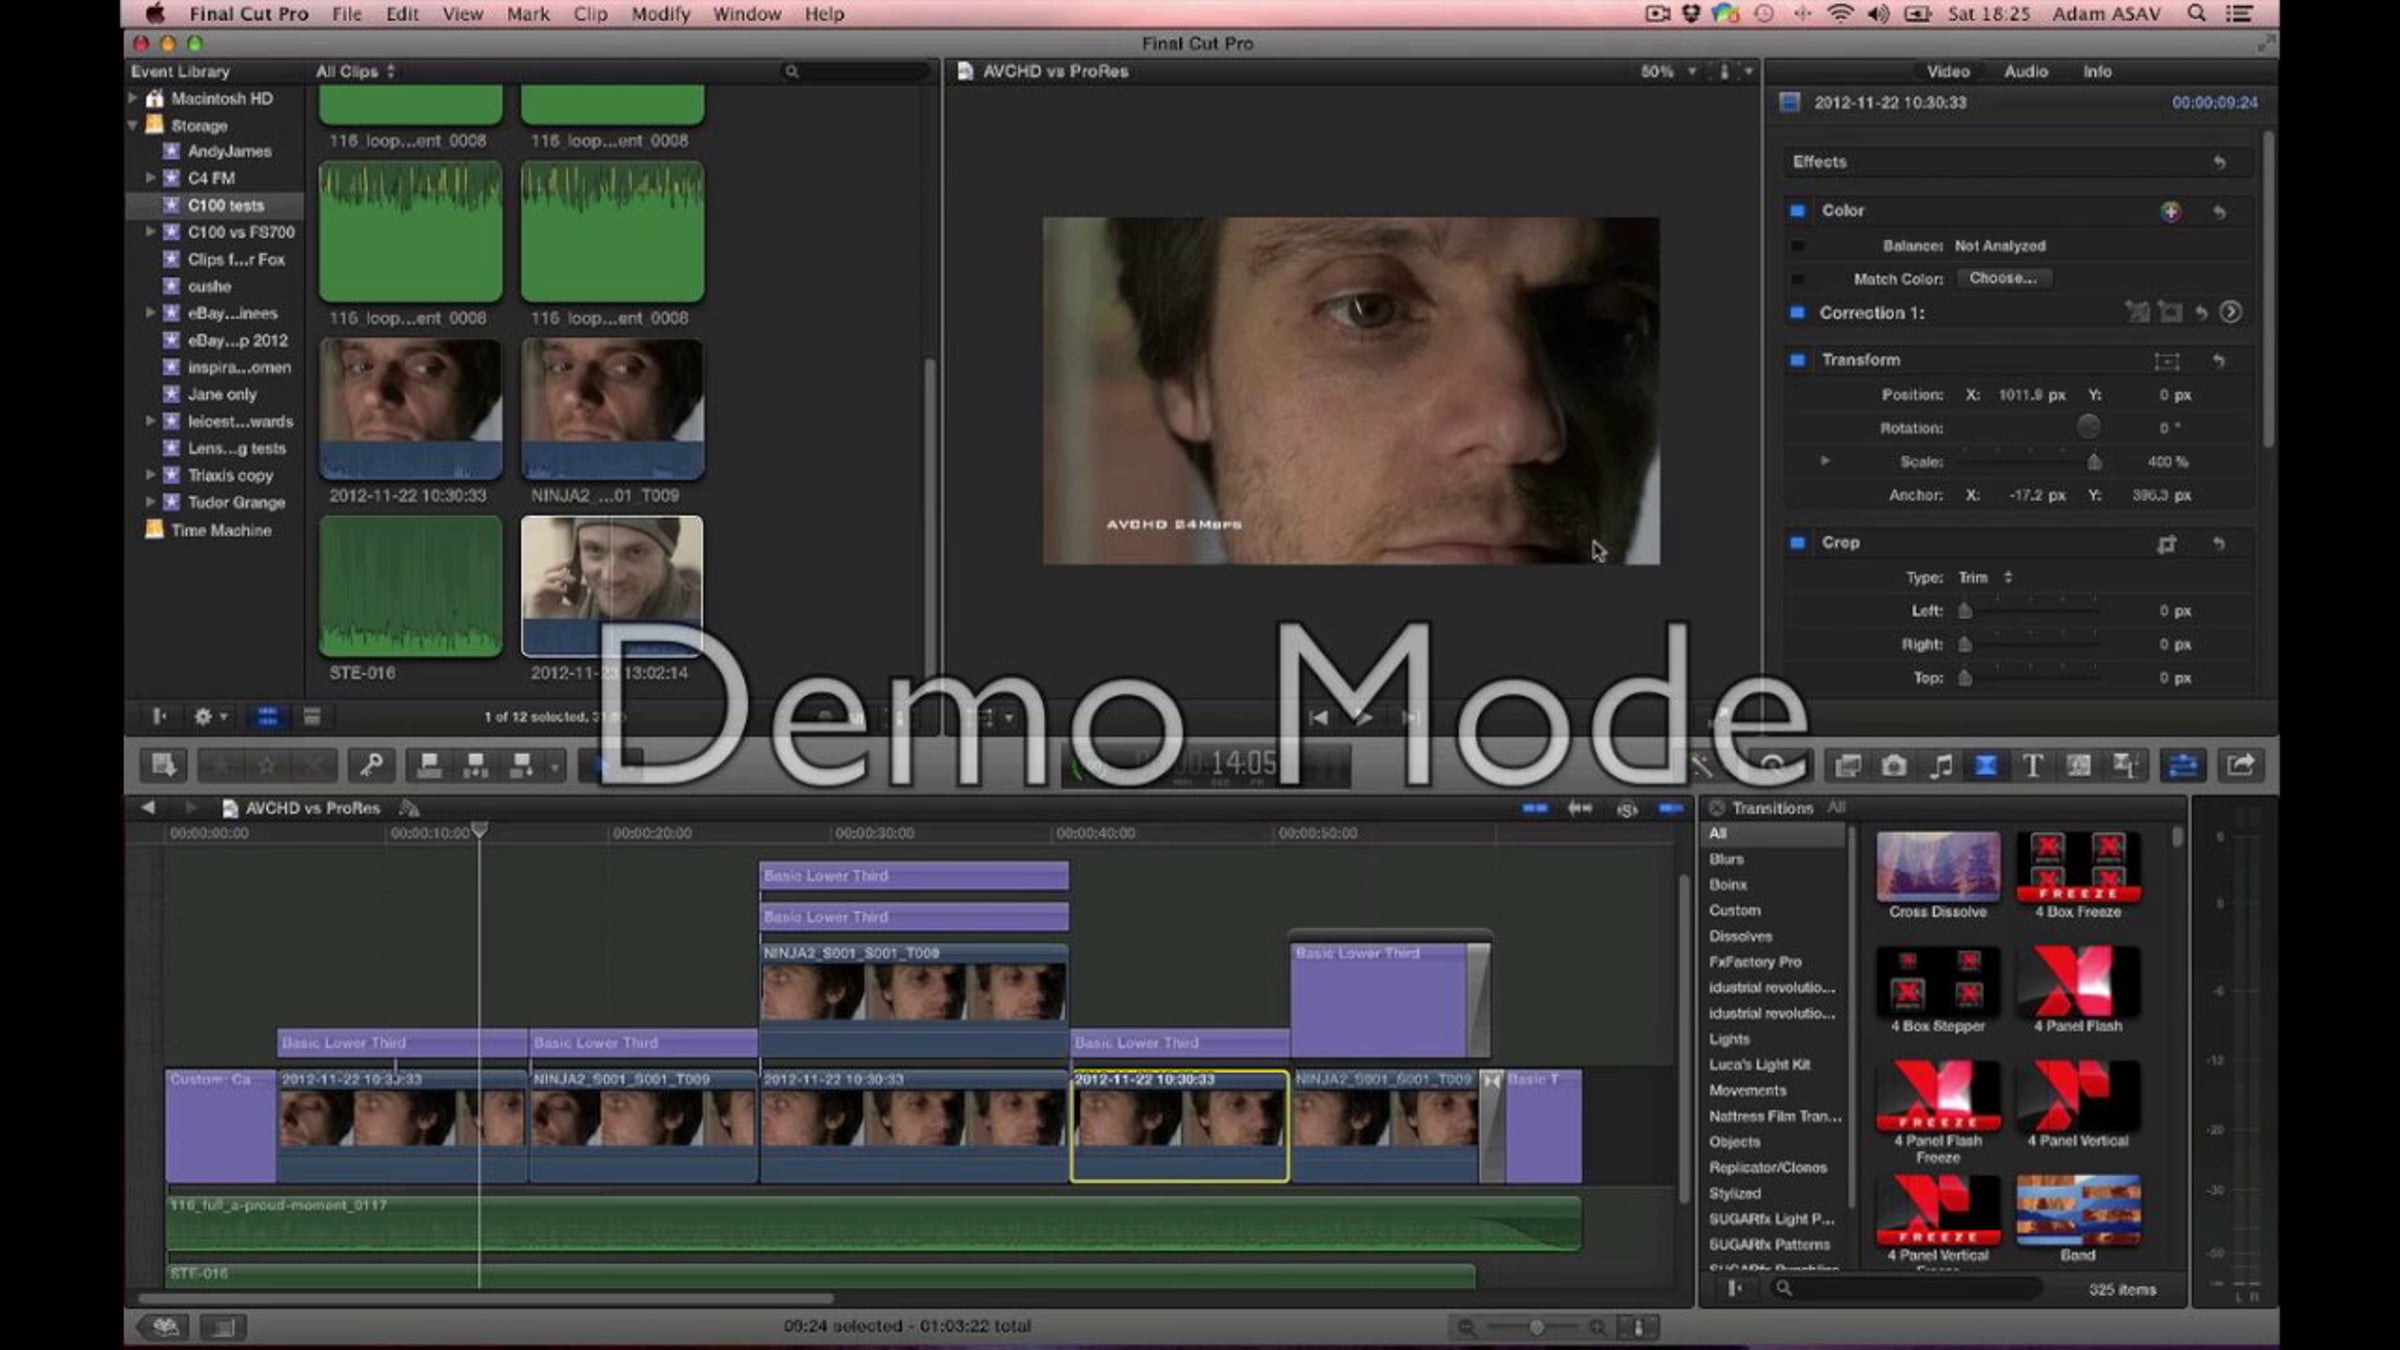This screenshot has height=1350, width=2400.
Task: Select the Stylized transitions category
Action: point(1735,1193)
